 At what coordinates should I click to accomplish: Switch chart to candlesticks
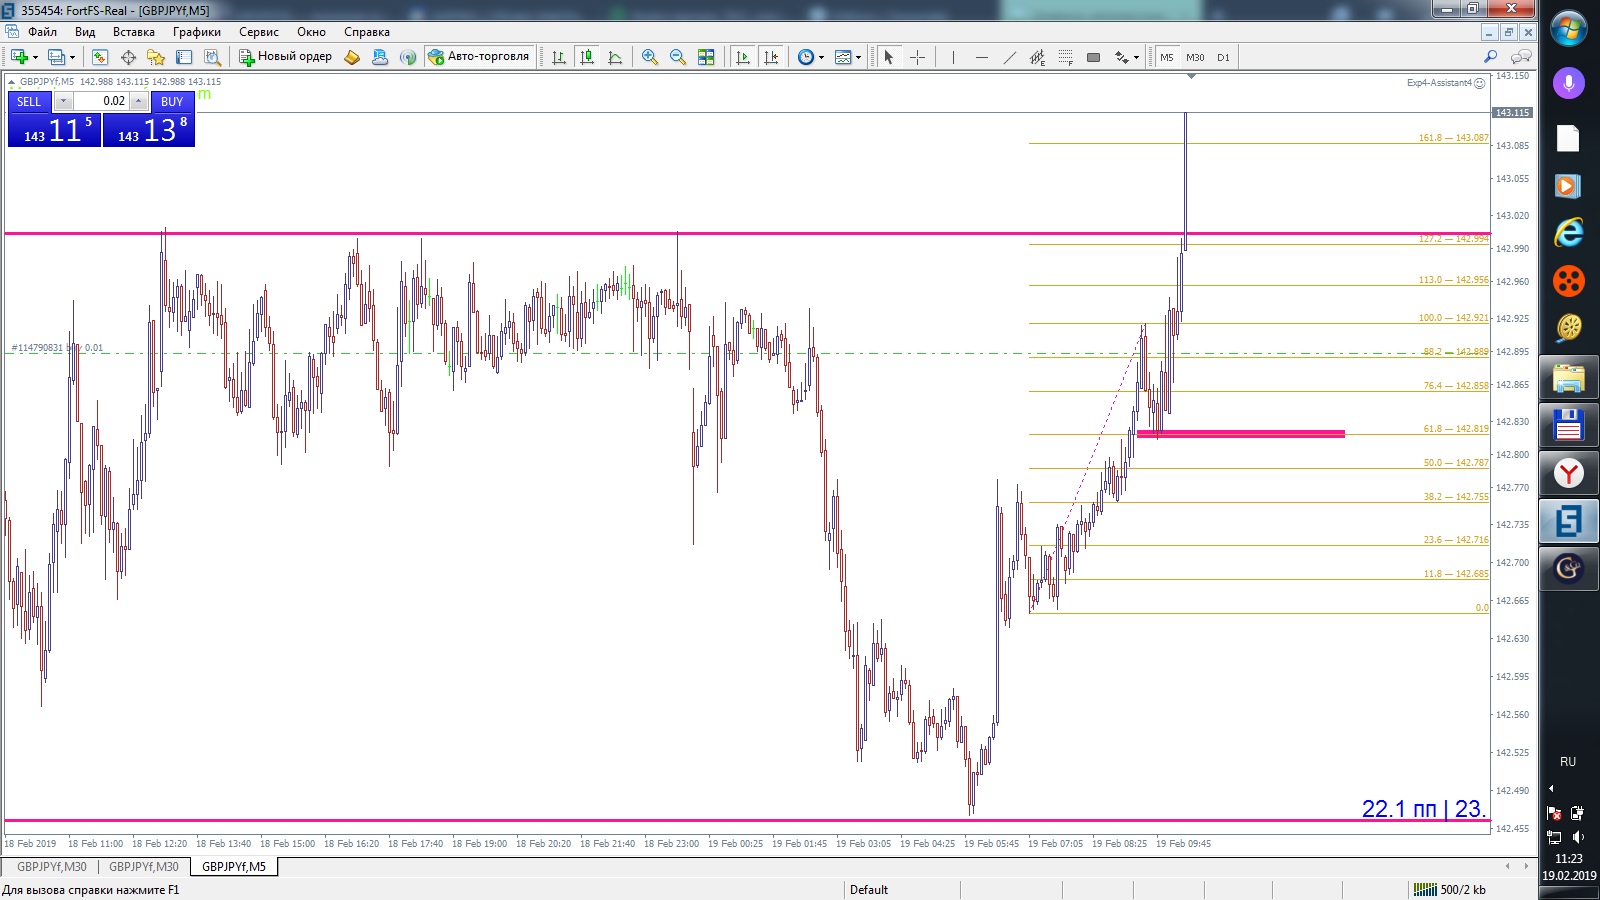click(587, 57)
